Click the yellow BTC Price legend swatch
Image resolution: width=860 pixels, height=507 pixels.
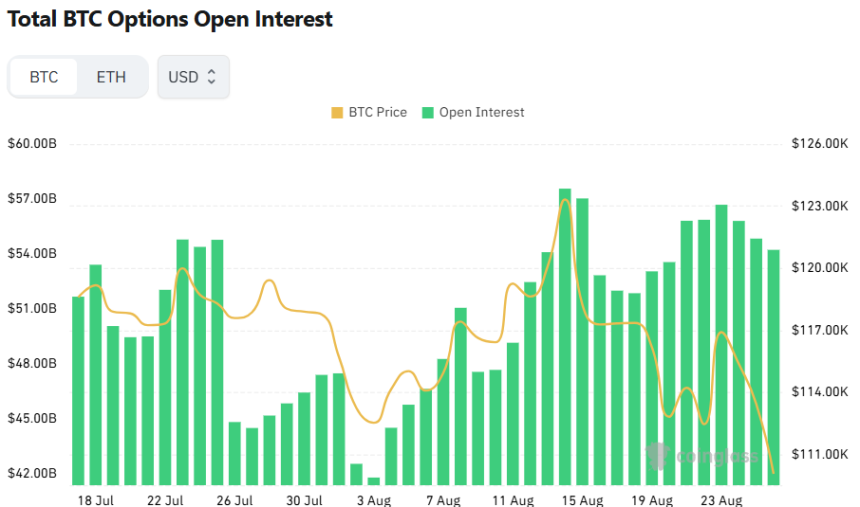coord(336,112)
